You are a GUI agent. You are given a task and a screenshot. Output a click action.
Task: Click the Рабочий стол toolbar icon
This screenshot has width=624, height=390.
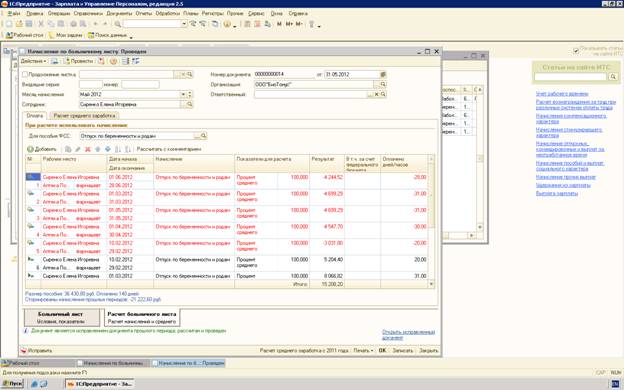coord(9,35)
